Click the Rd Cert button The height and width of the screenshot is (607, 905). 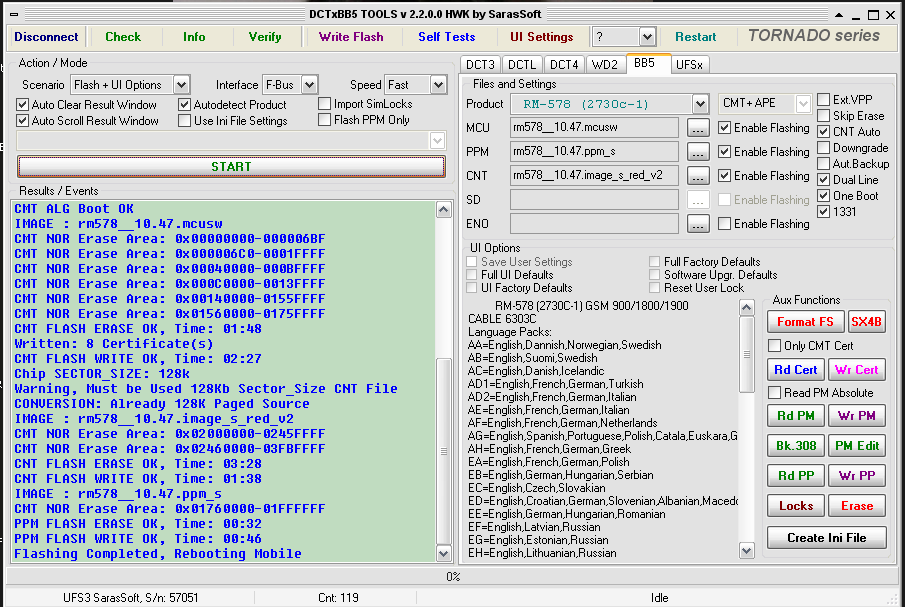[796, 370]
